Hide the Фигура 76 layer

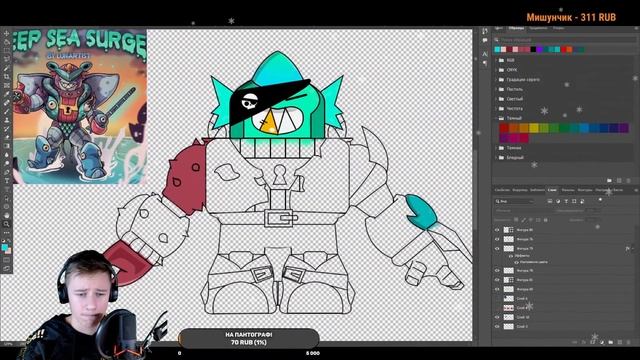(x=497, y=239)
